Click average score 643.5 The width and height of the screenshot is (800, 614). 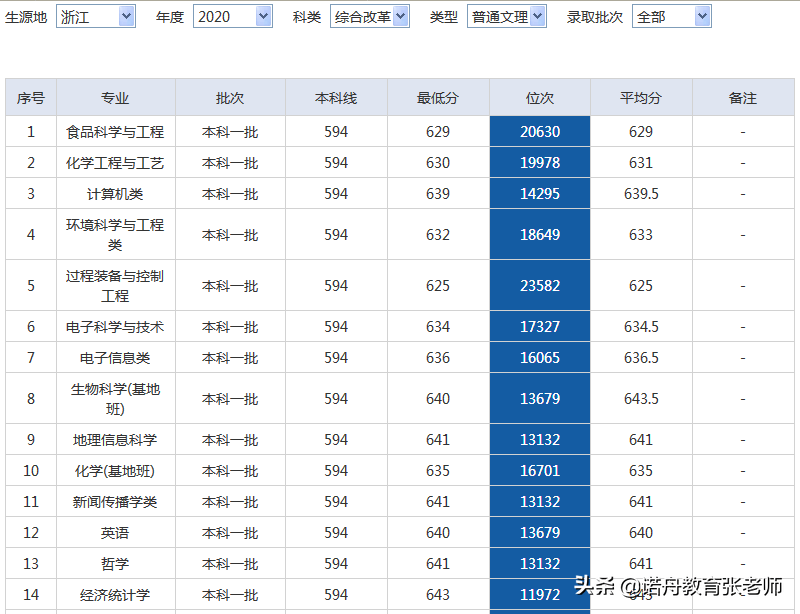click(x=641, y=399)
